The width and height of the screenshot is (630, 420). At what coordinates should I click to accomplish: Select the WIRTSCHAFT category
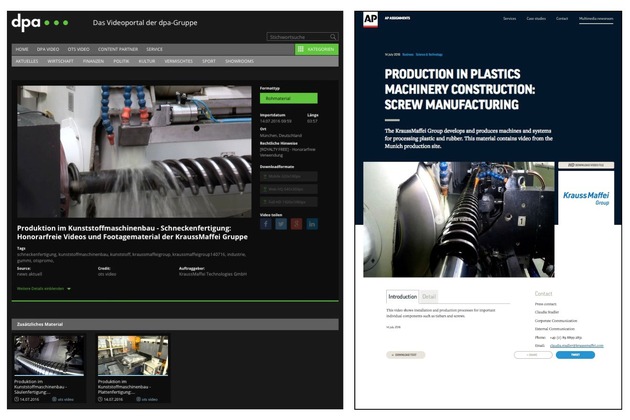tap(60, 61)
